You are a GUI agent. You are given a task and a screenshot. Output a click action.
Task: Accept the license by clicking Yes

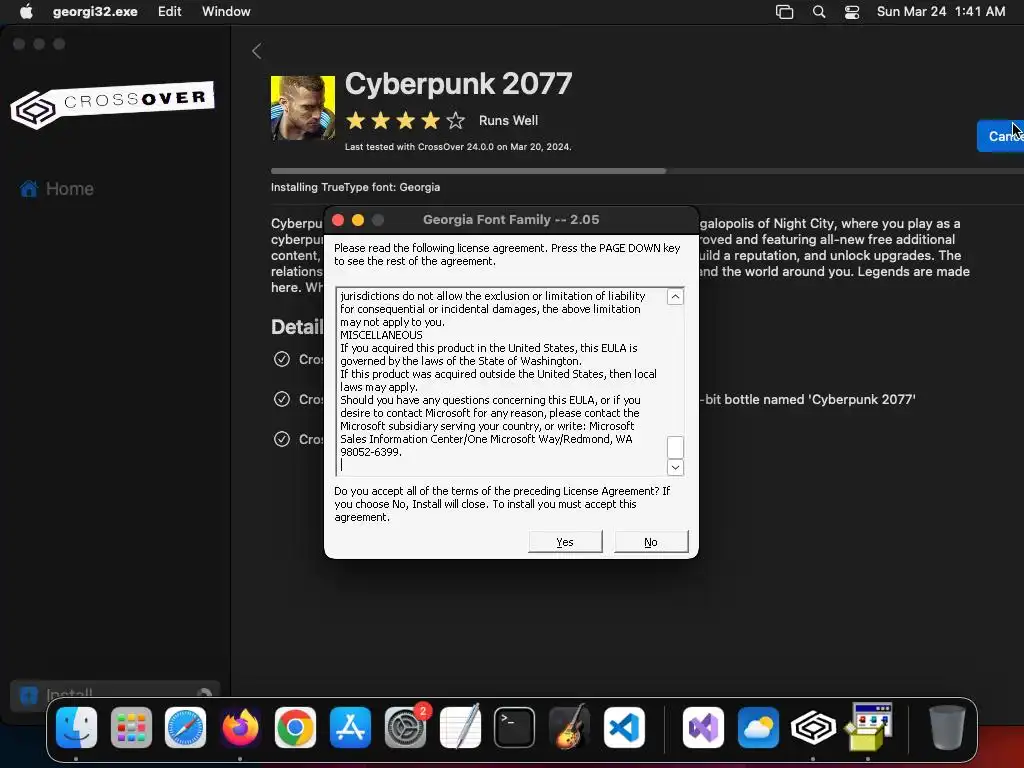(x=565, y=542)
